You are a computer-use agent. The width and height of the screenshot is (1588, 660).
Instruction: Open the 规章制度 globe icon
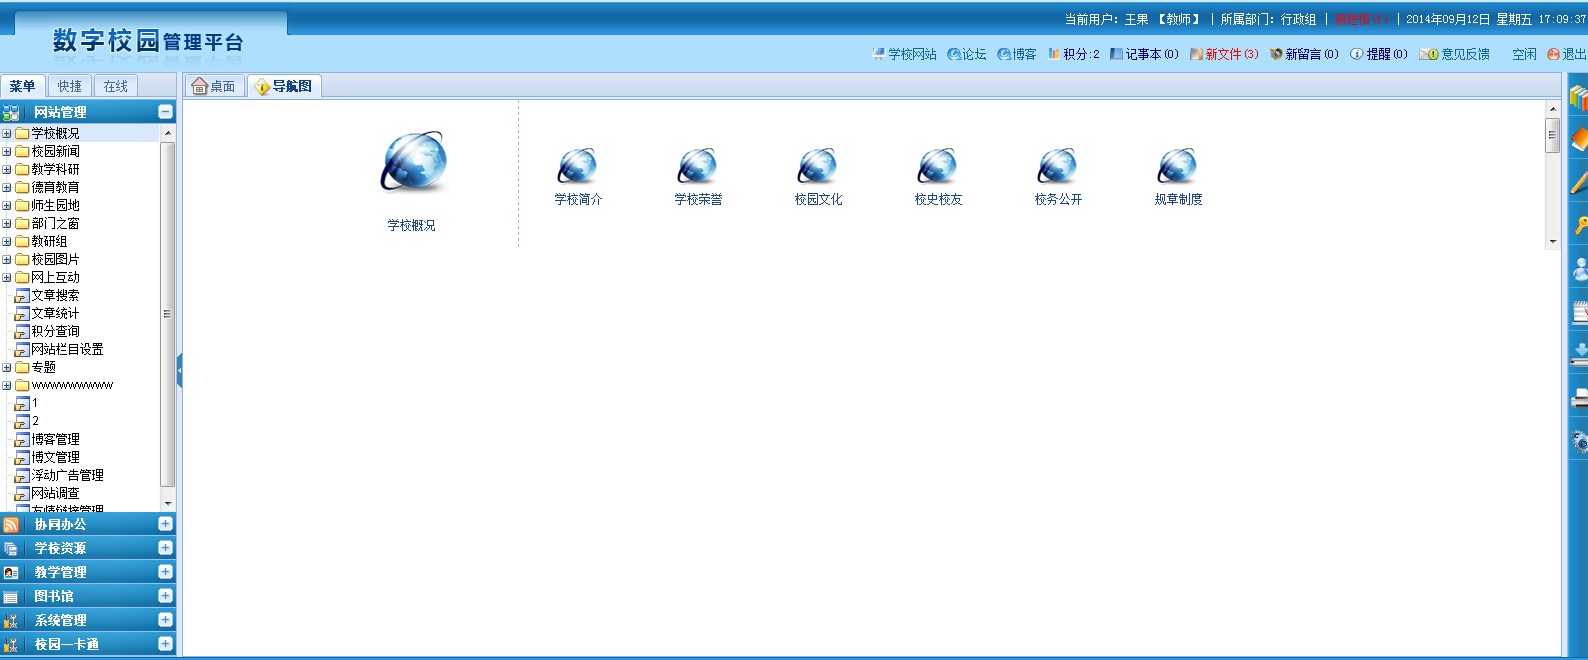(x=1178, y=166)
